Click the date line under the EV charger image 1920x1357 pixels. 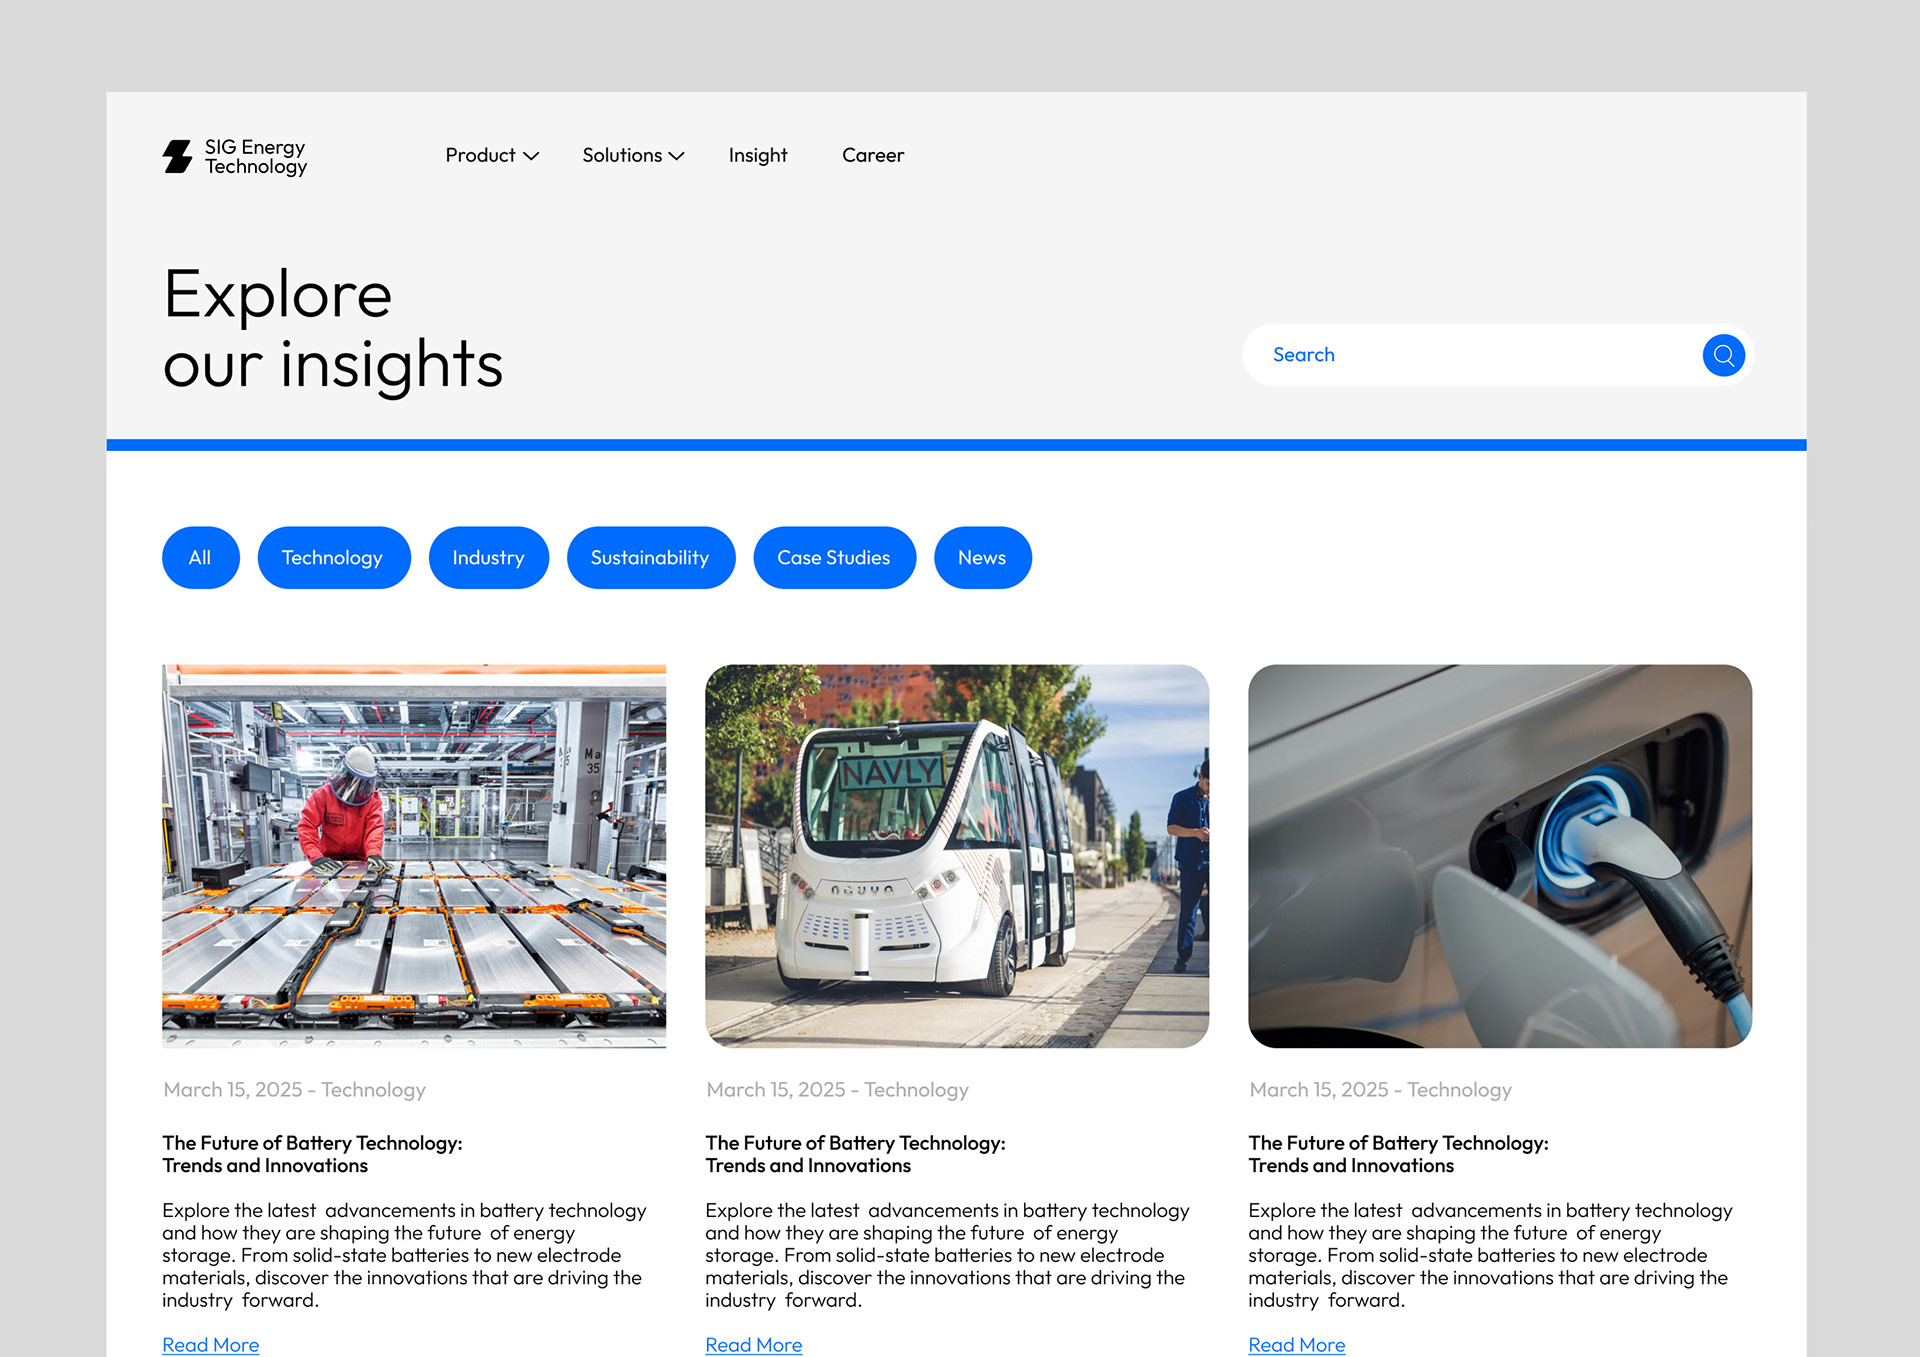(1381, 1090)
